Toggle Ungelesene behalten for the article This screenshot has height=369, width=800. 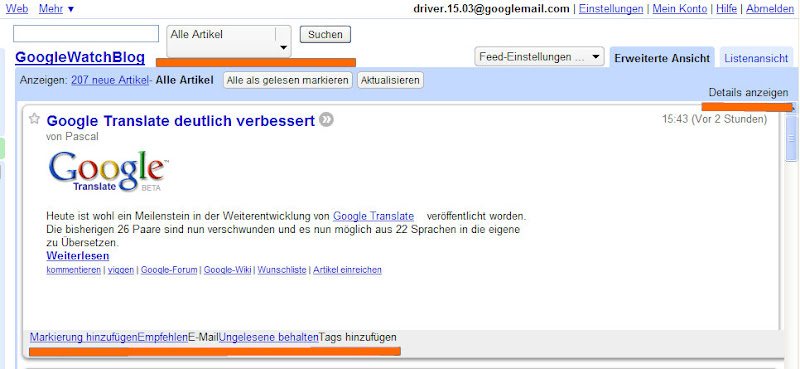(x=269, y=337)
